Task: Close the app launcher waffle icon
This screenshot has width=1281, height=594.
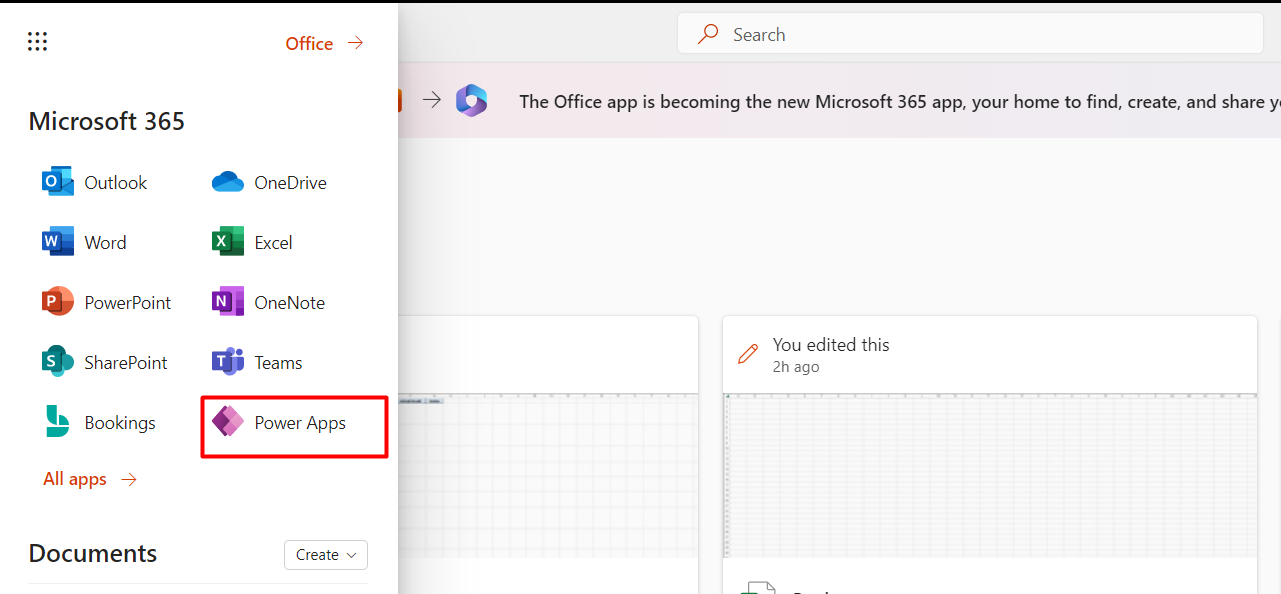Action: pos(38,41)
